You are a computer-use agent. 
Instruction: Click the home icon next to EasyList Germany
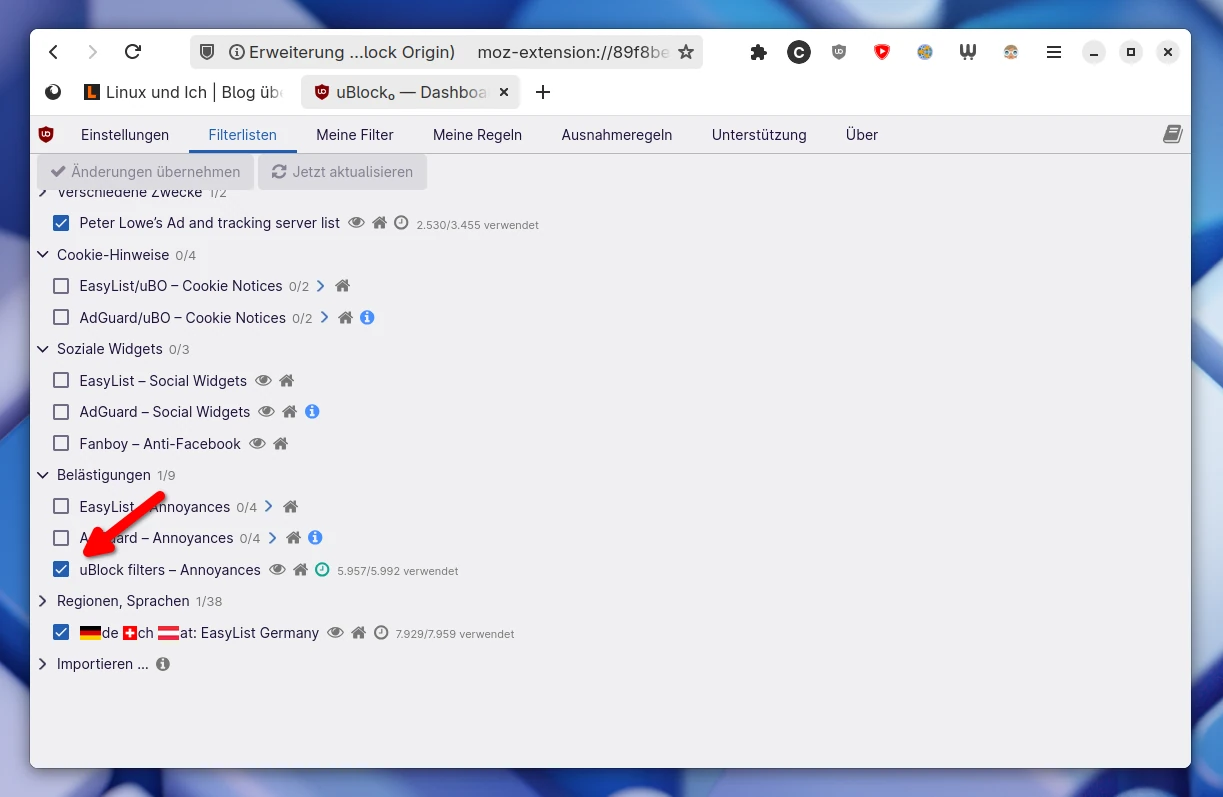coord(359,633)
